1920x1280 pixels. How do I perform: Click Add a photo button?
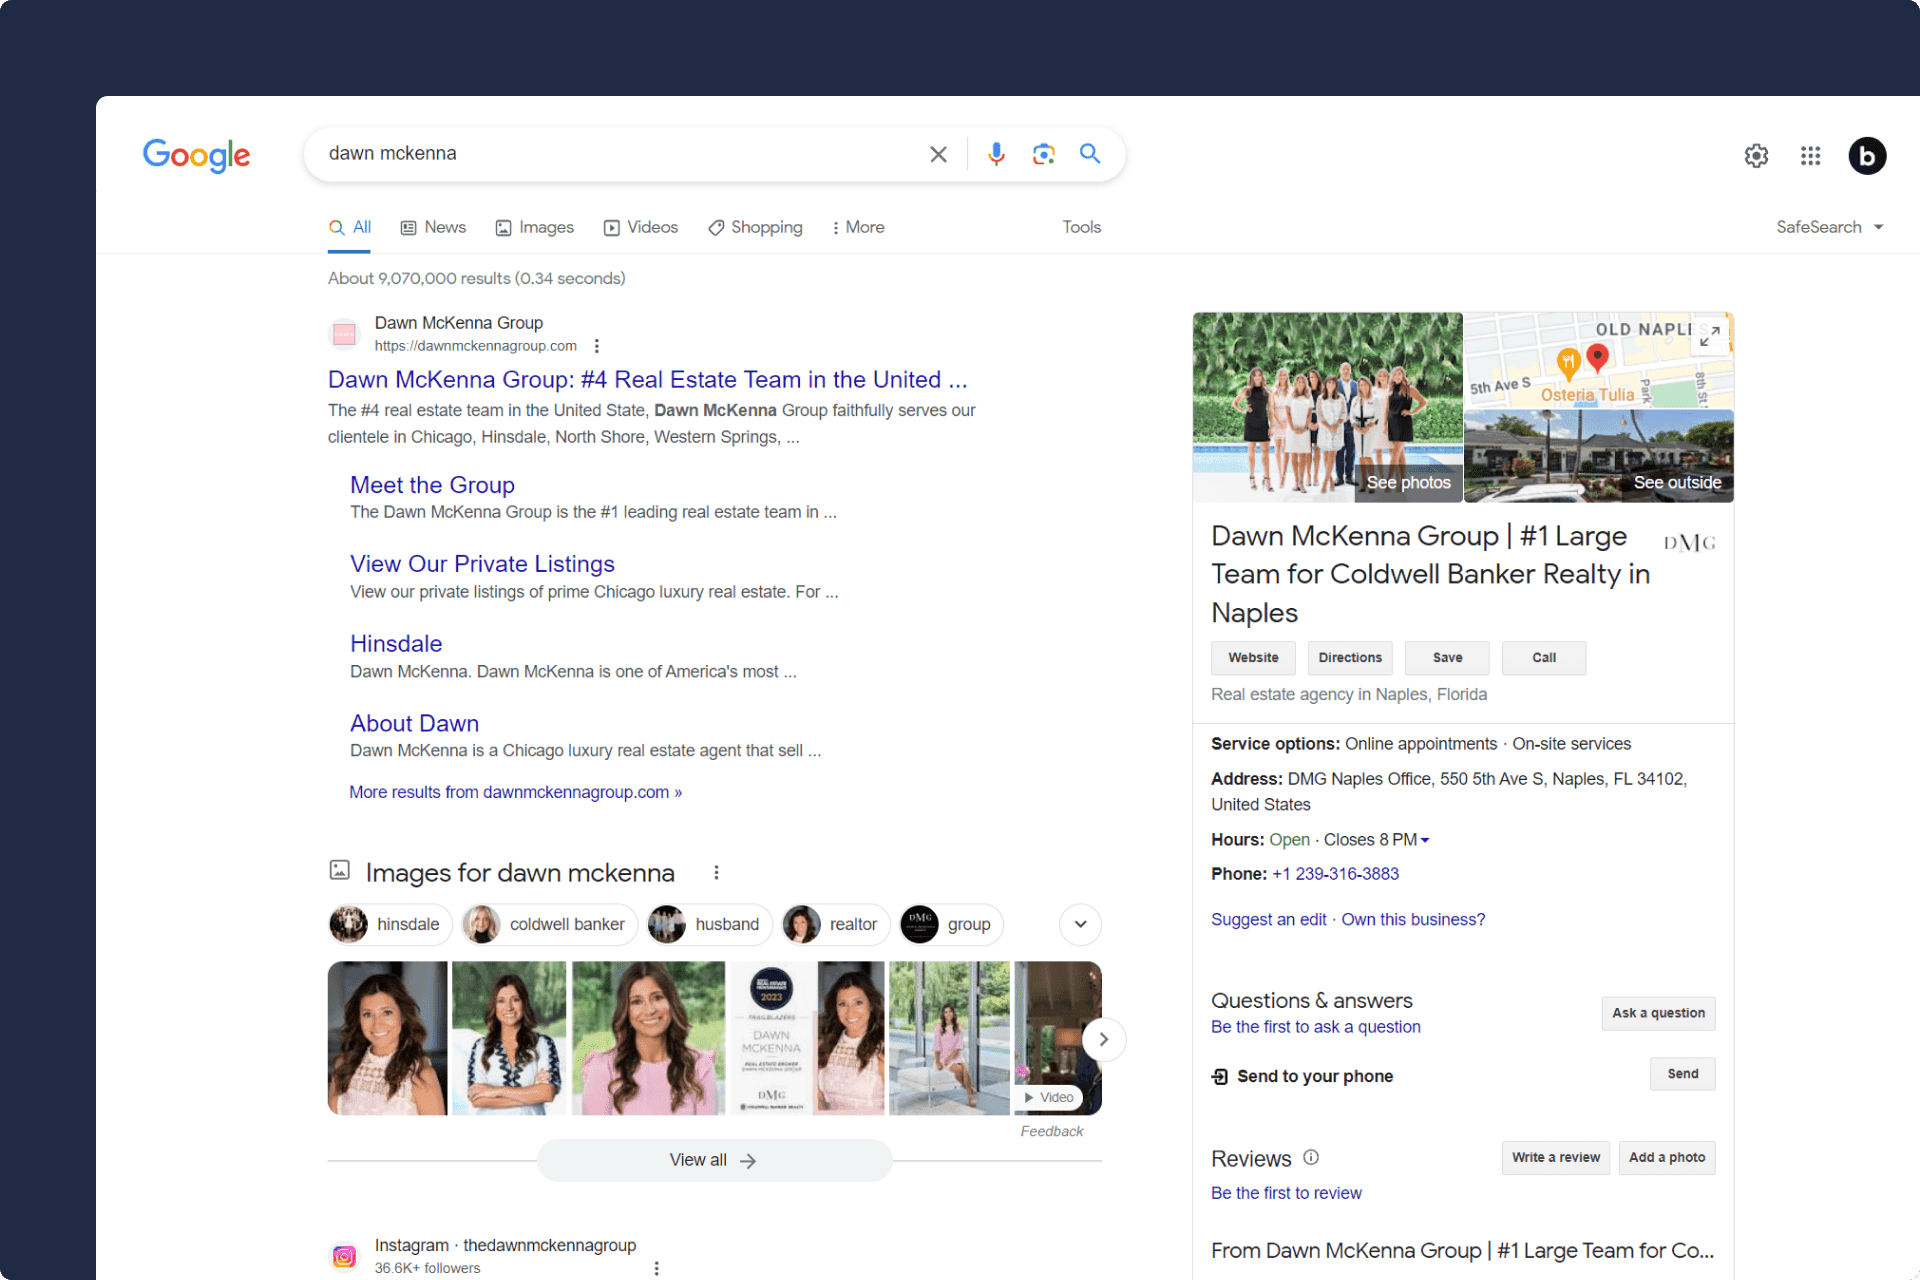[1666, 1157]
